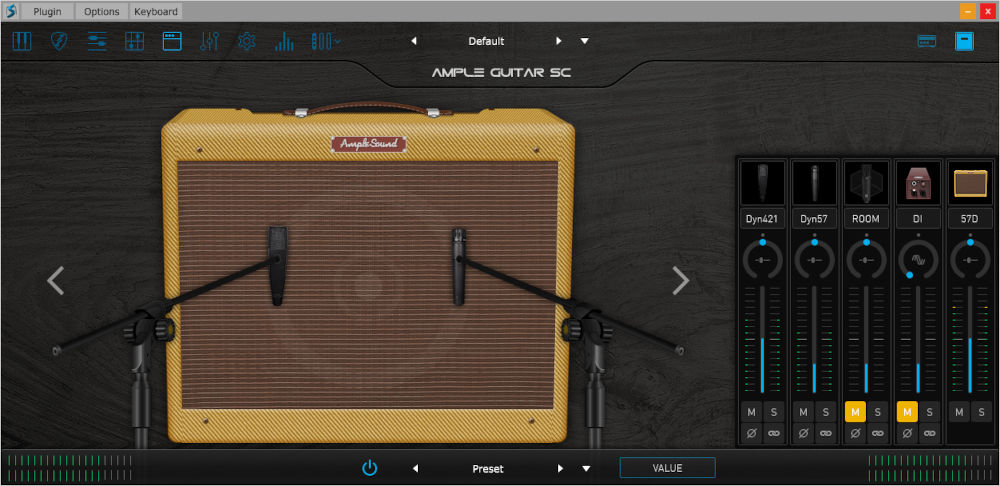Click the Ample Sound app logo

point(10,11)
